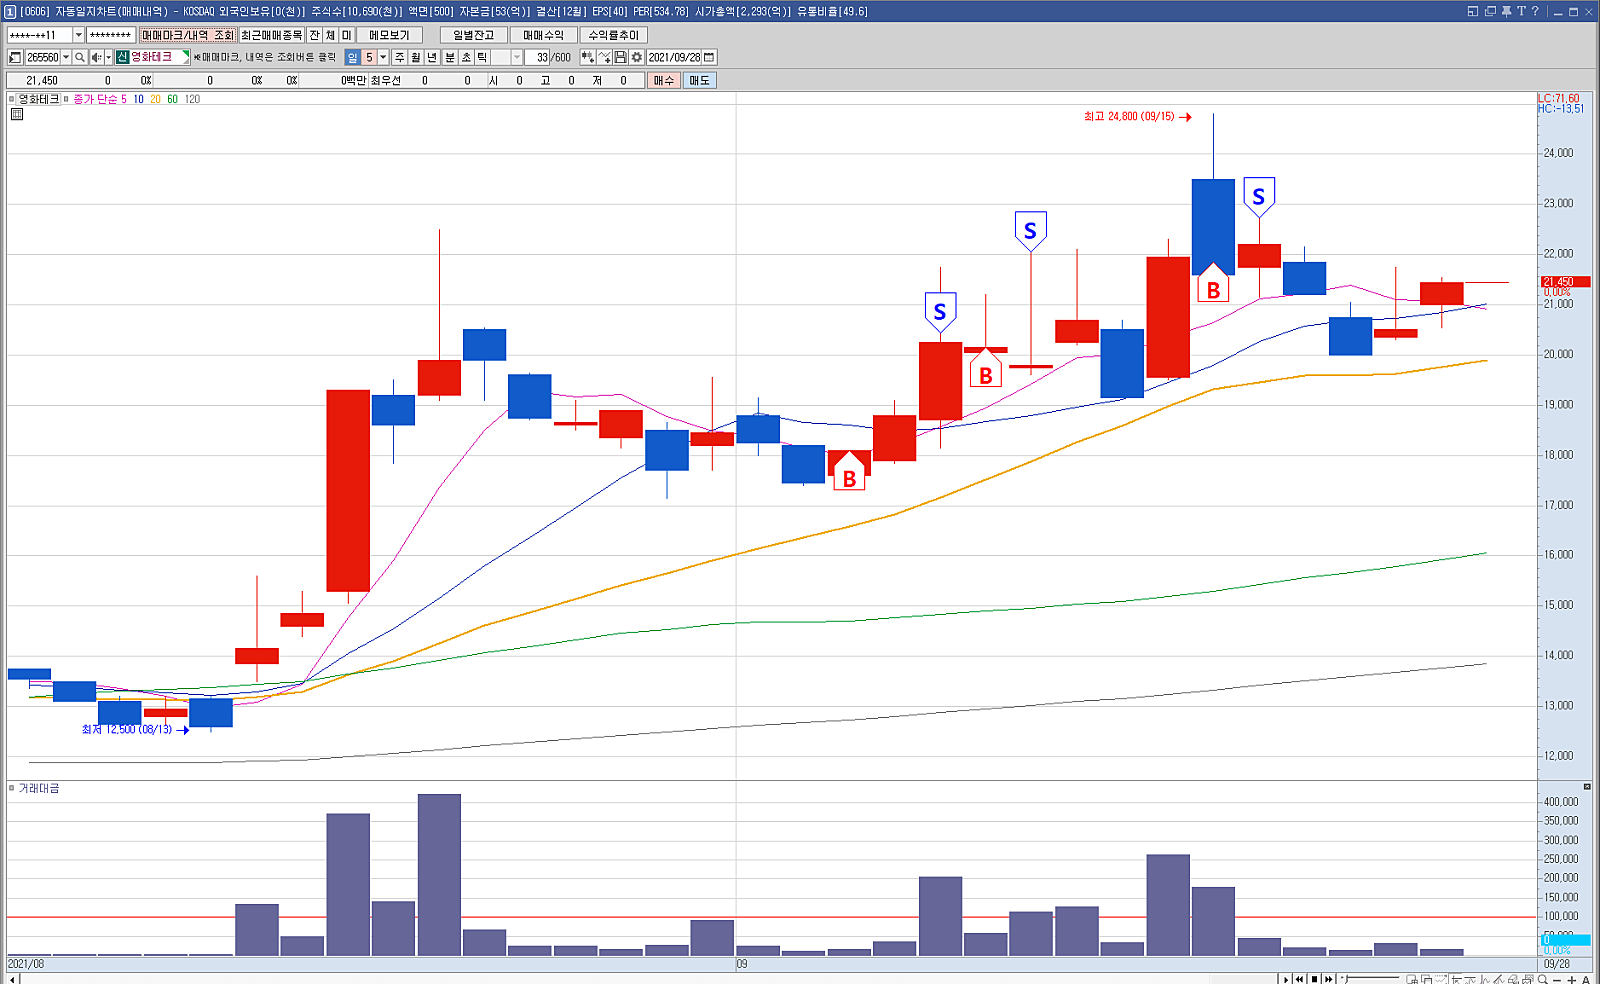Select the 주 (weekly) period toggle
The image size is (1600, 984).
point(400,58)
